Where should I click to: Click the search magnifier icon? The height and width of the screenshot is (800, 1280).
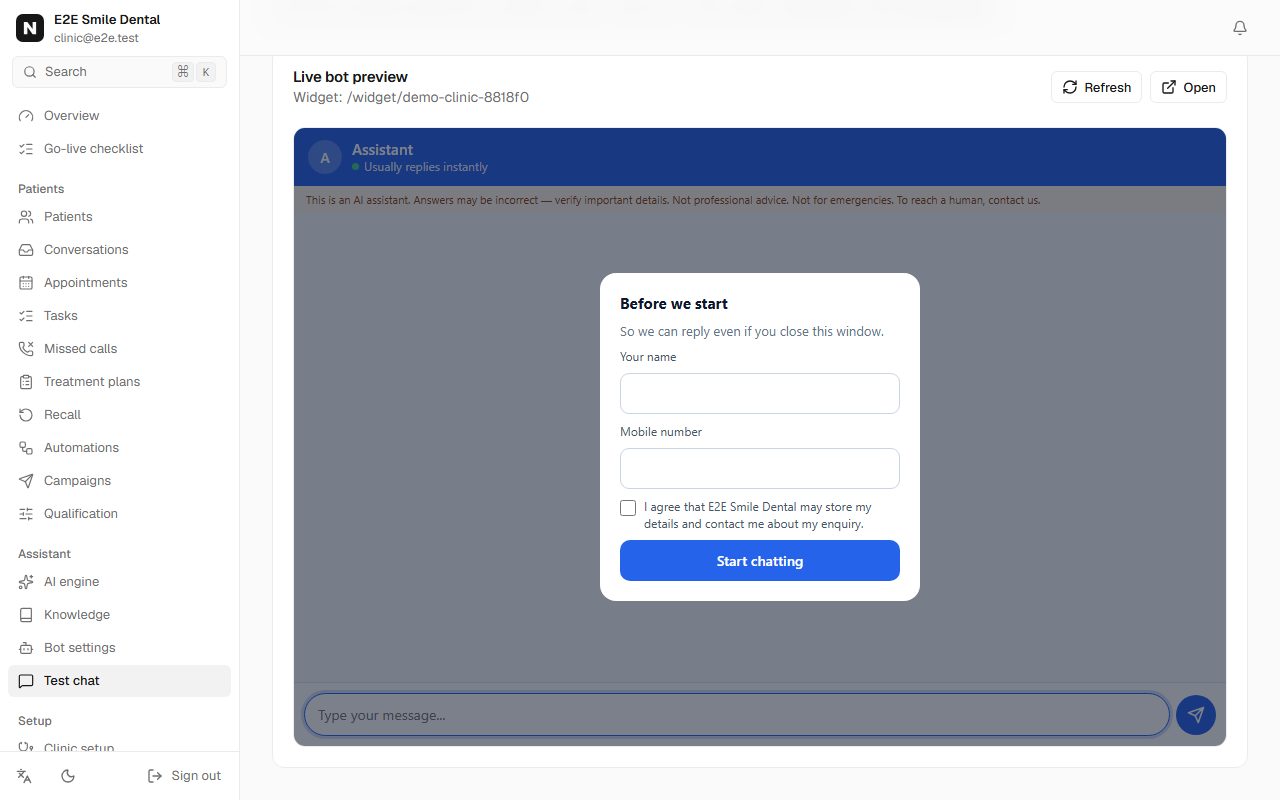click(30, 72)
